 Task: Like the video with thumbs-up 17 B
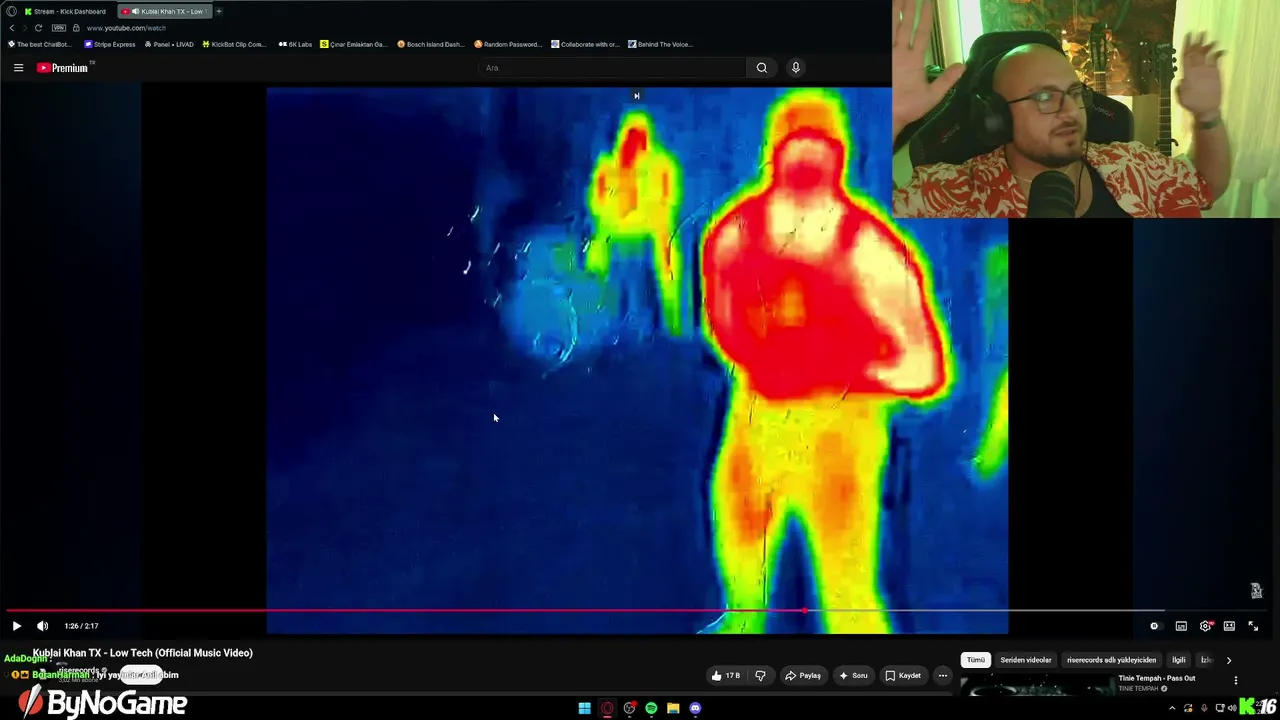click(x=725, y=676)
